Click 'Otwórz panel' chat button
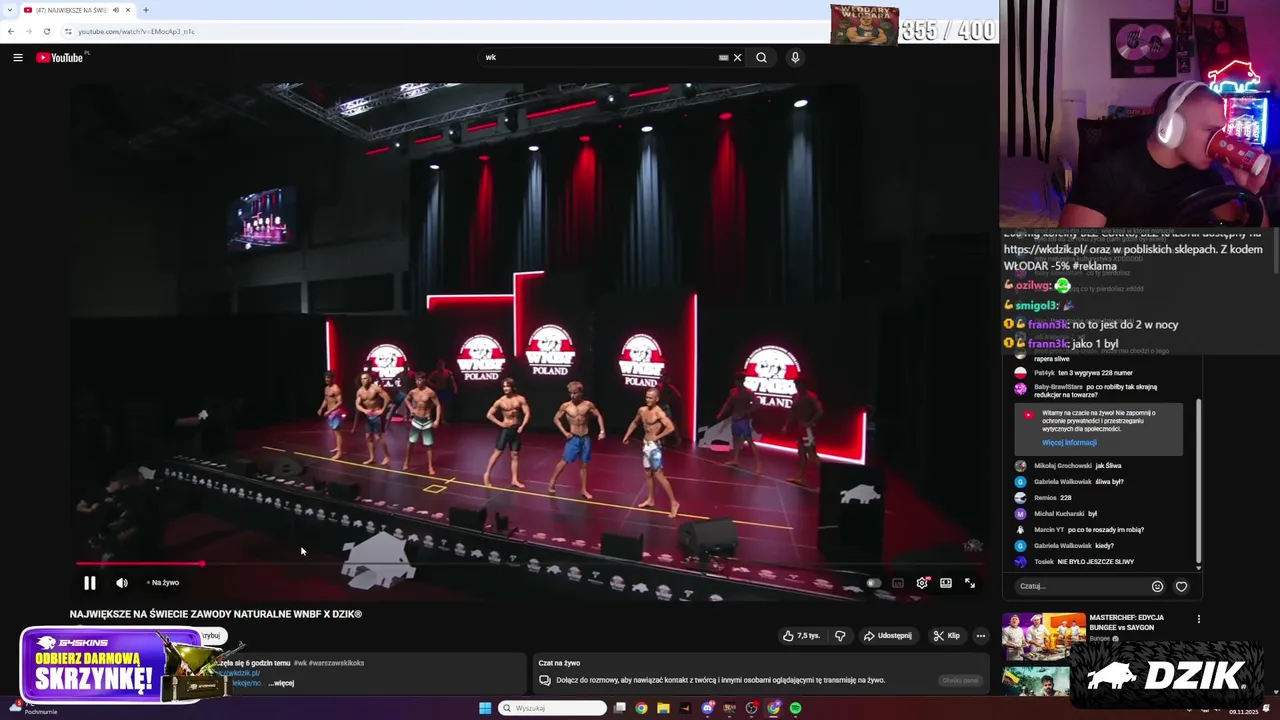1280x720 pixels. [960, 681]
